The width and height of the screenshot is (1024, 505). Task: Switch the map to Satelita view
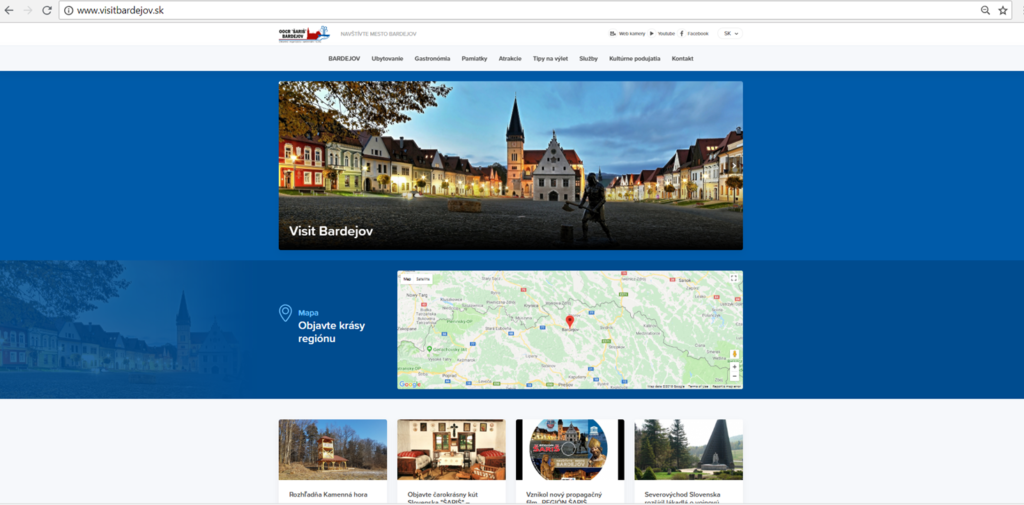423,279
